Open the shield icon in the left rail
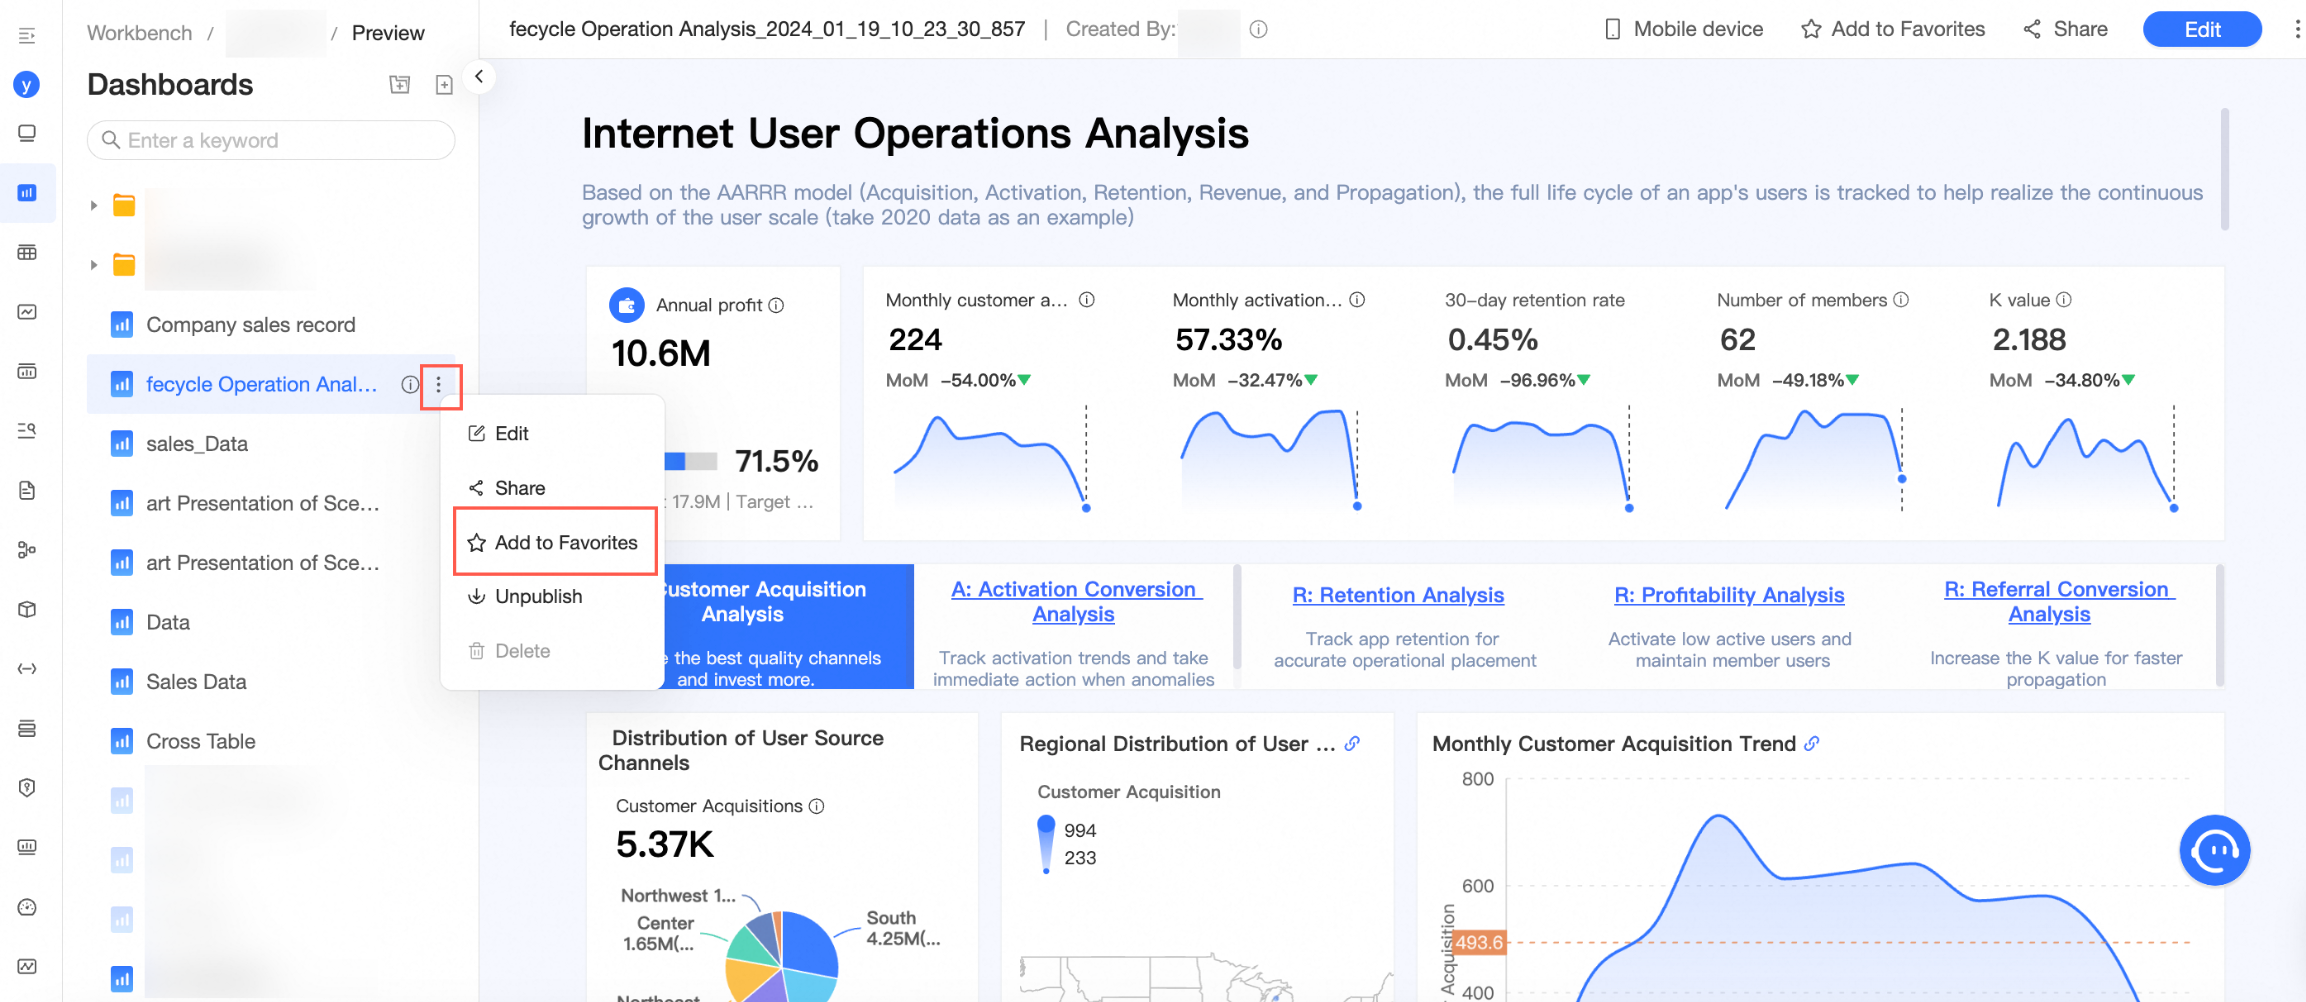This screenshot has width=2306, height=1002. pos(27,787)
